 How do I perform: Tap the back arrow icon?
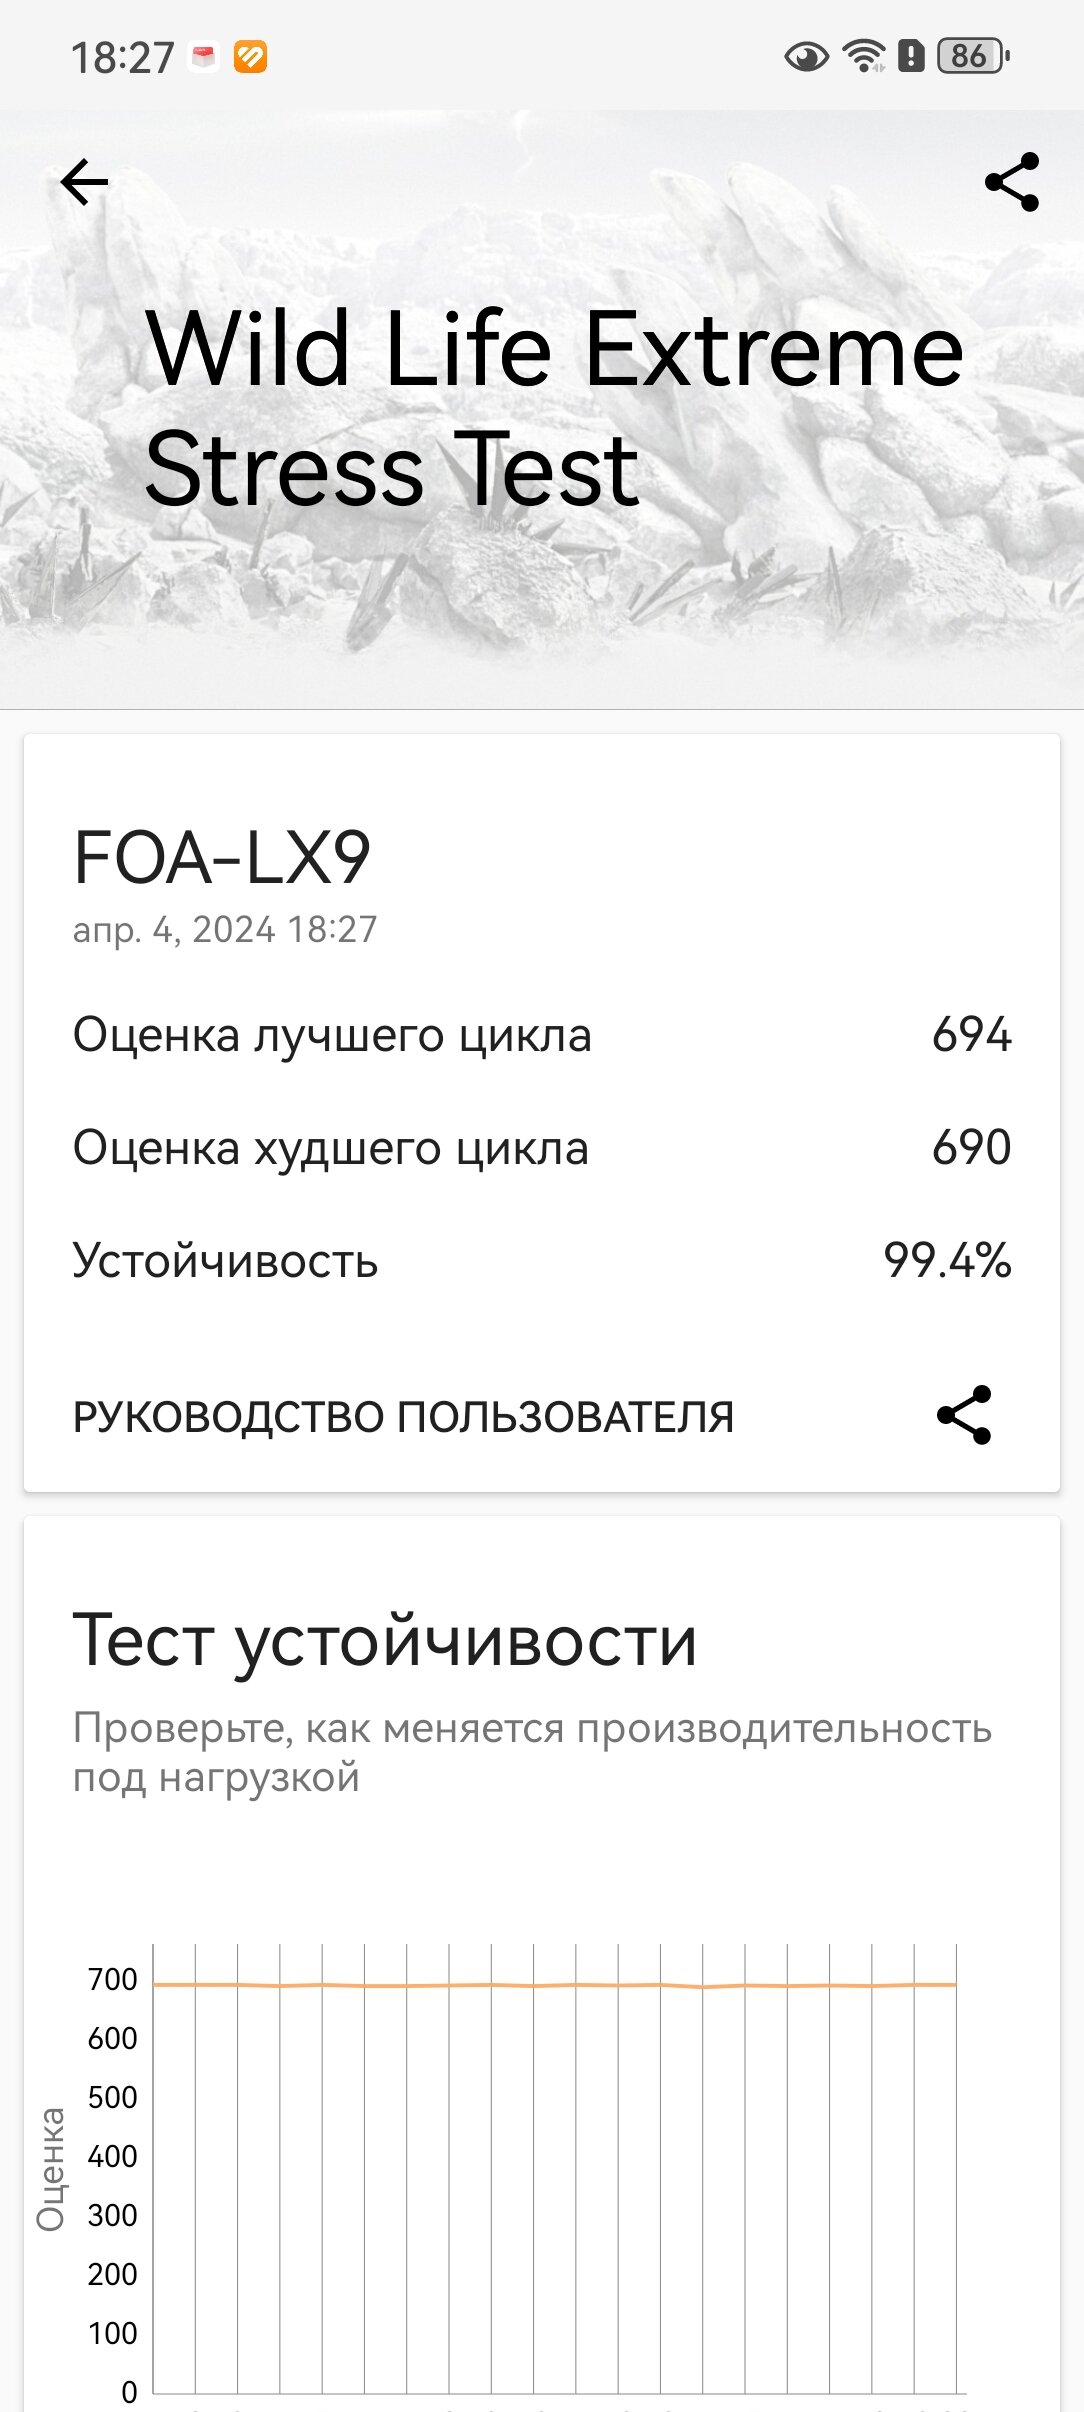(84, 182)
